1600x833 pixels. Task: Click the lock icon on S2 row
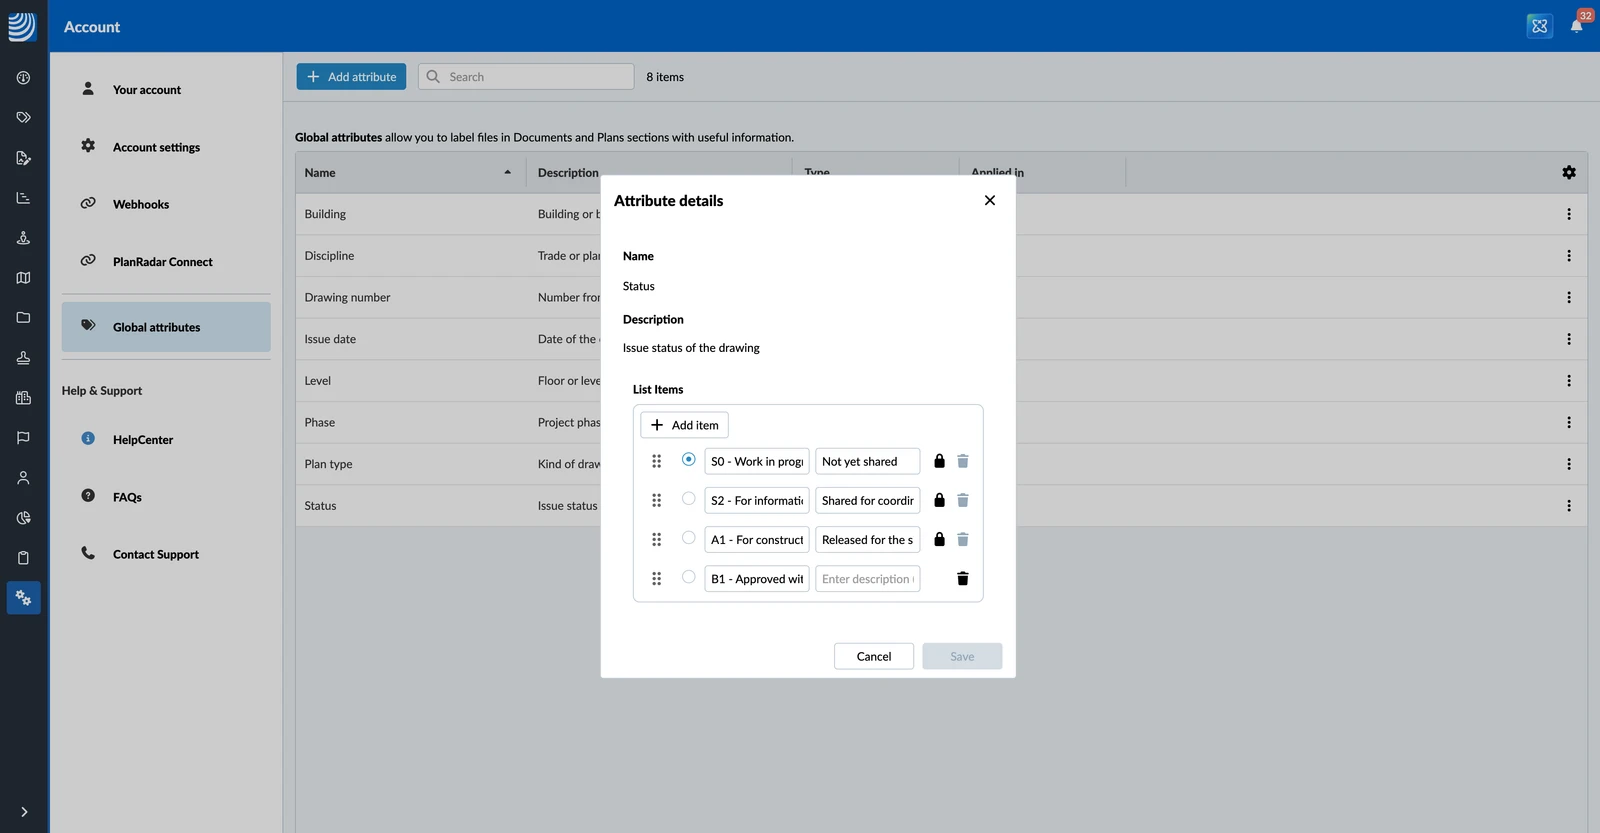pos(939,500)
